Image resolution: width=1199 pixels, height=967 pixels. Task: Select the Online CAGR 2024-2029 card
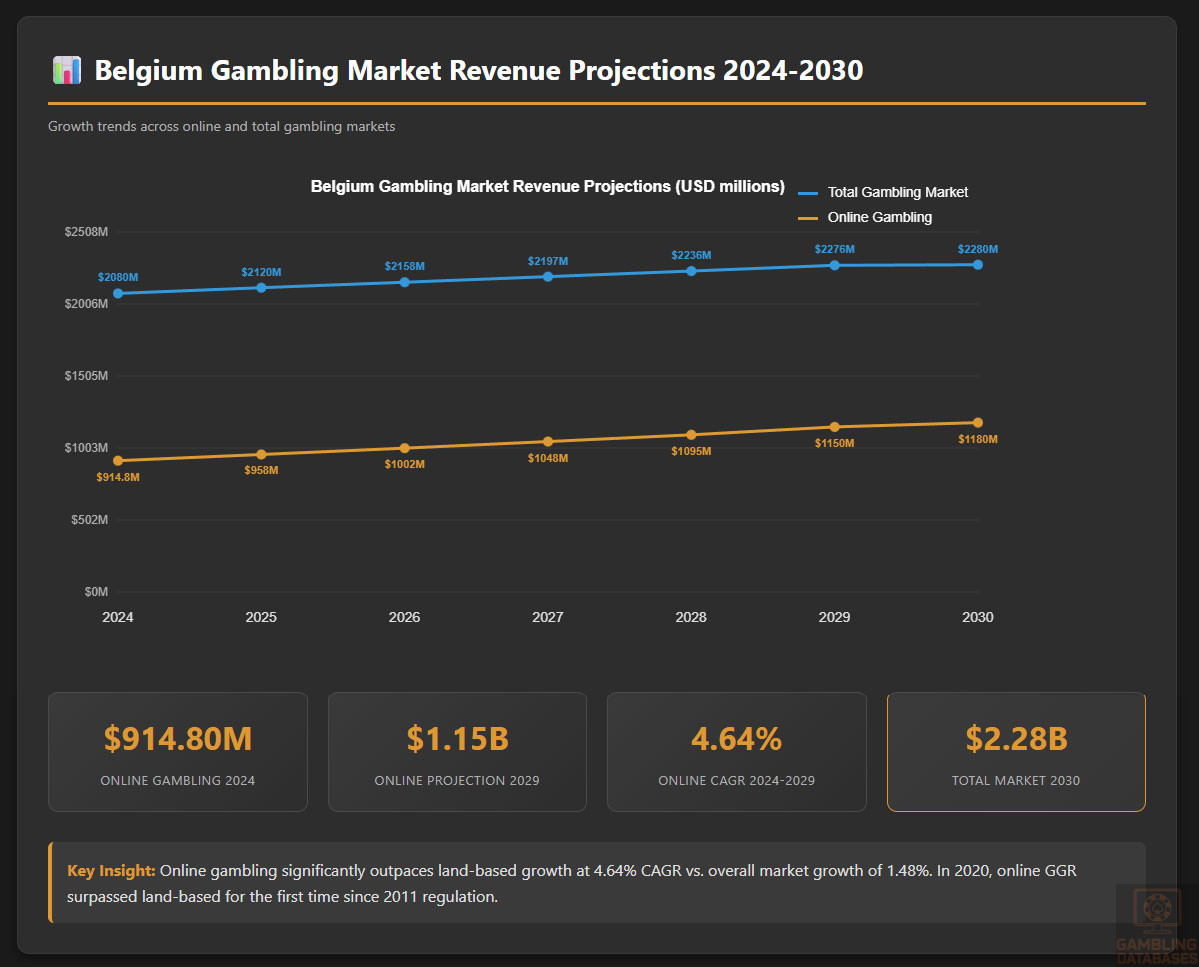[736, 751]
